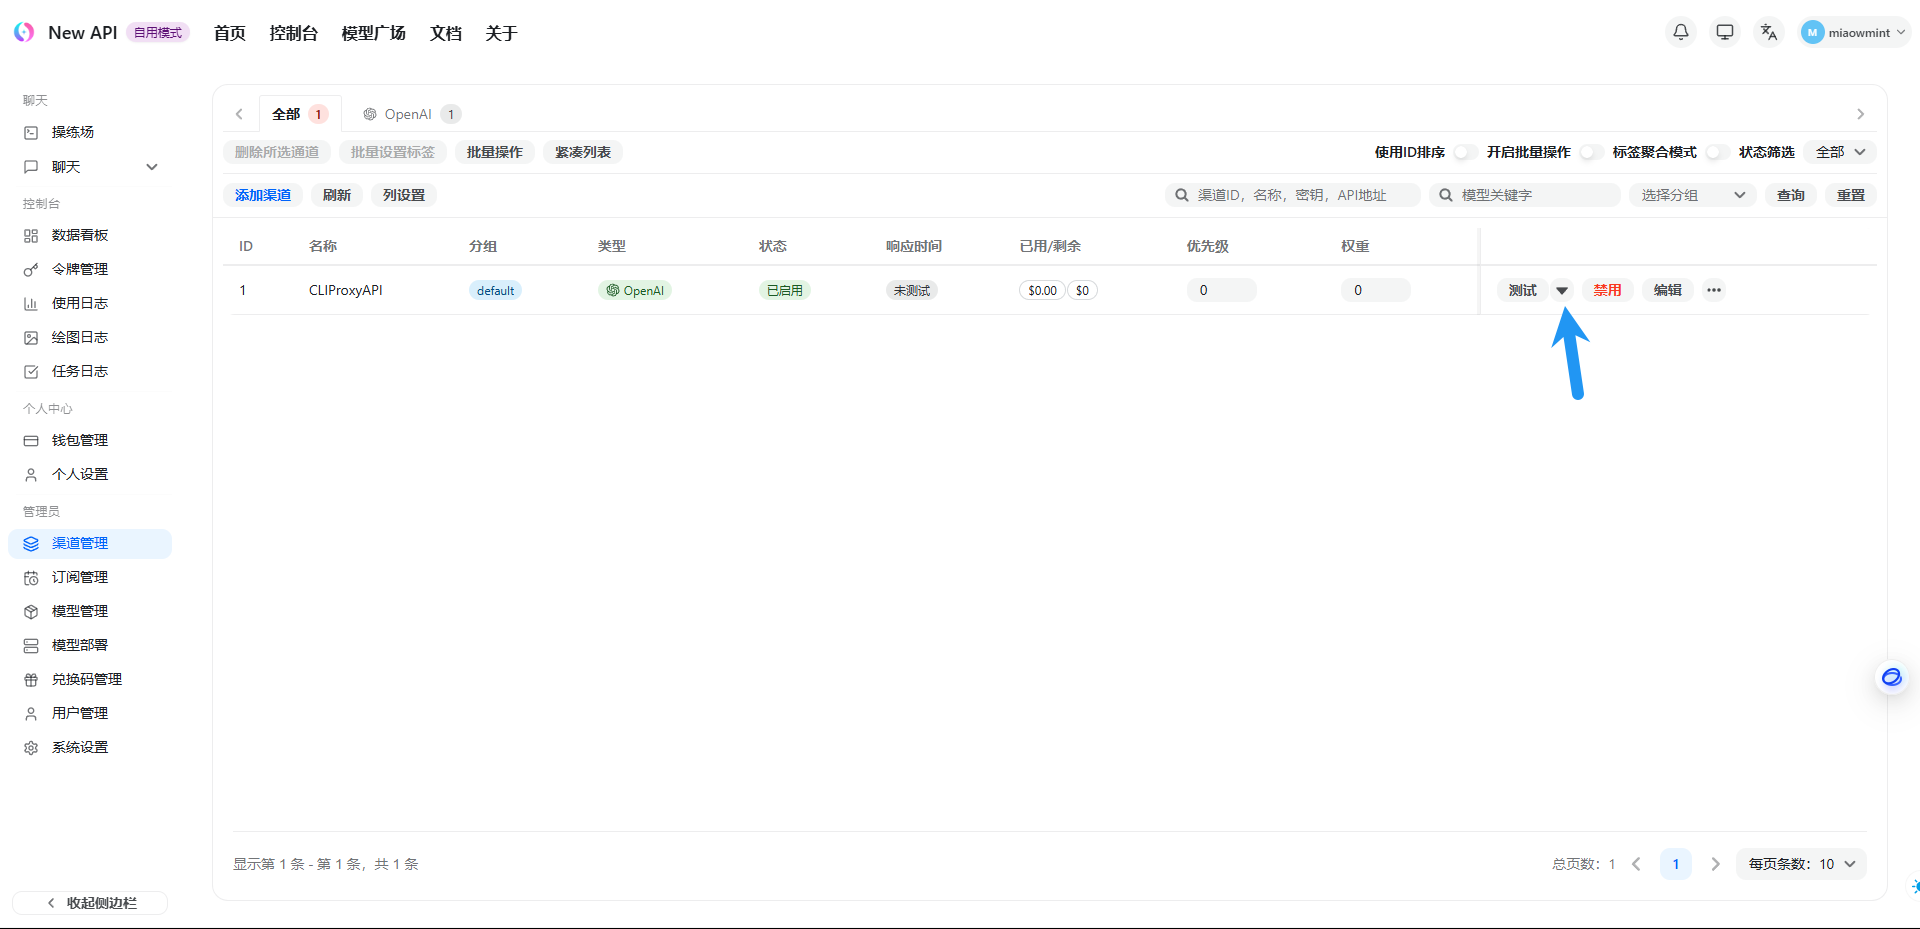Click the theme monitor icon in header
Screen dimensions: 1920x929
1725,32
